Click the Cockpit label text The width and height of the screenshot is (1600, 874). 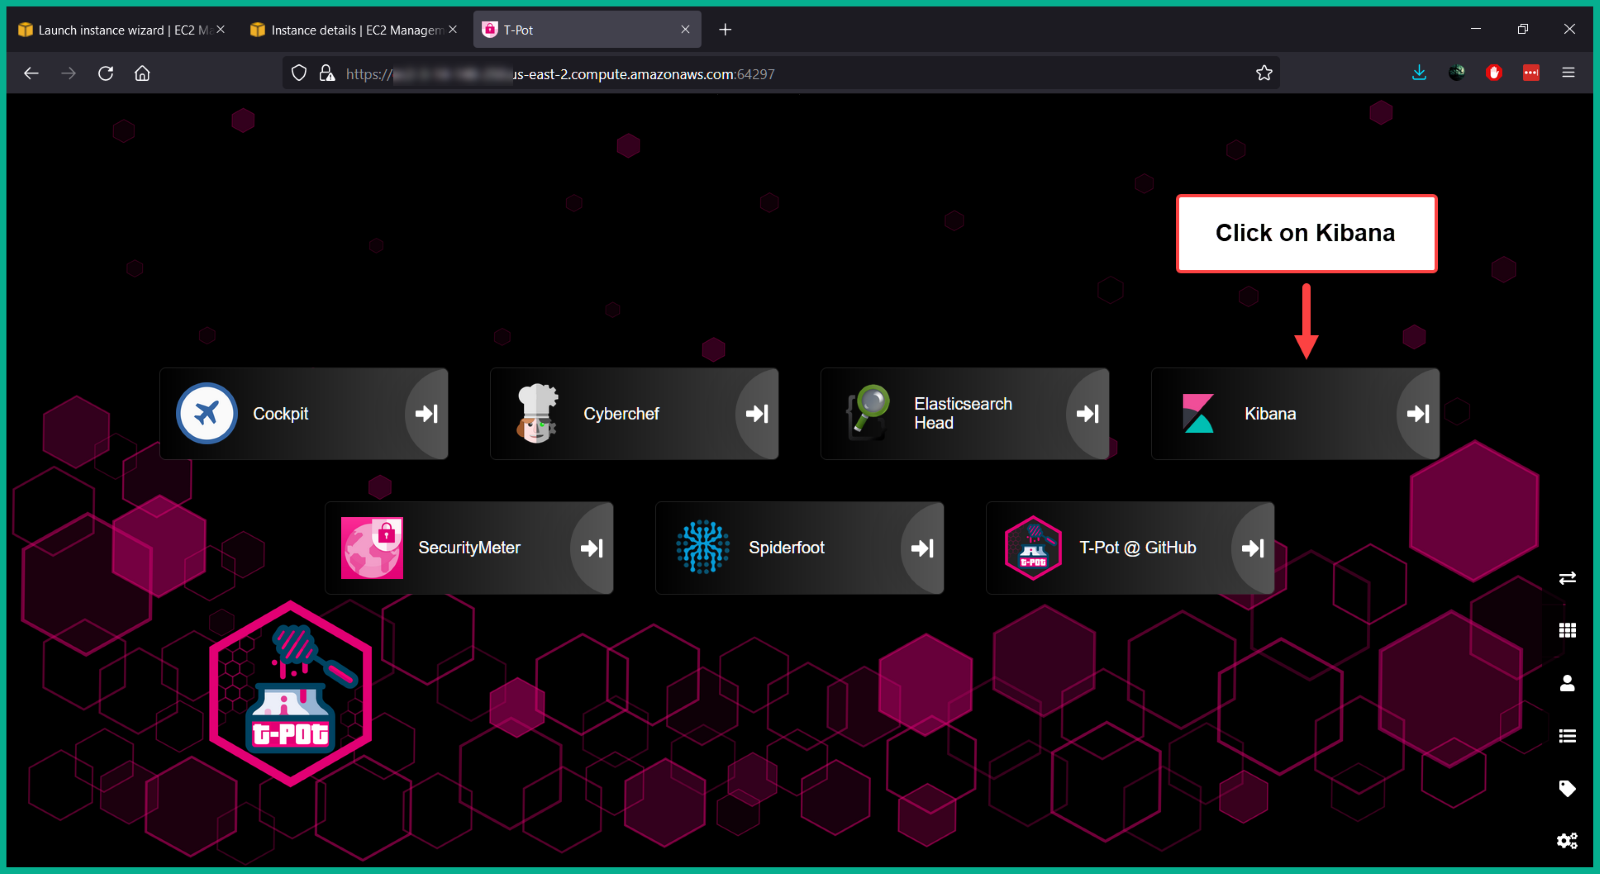[280, 414]
